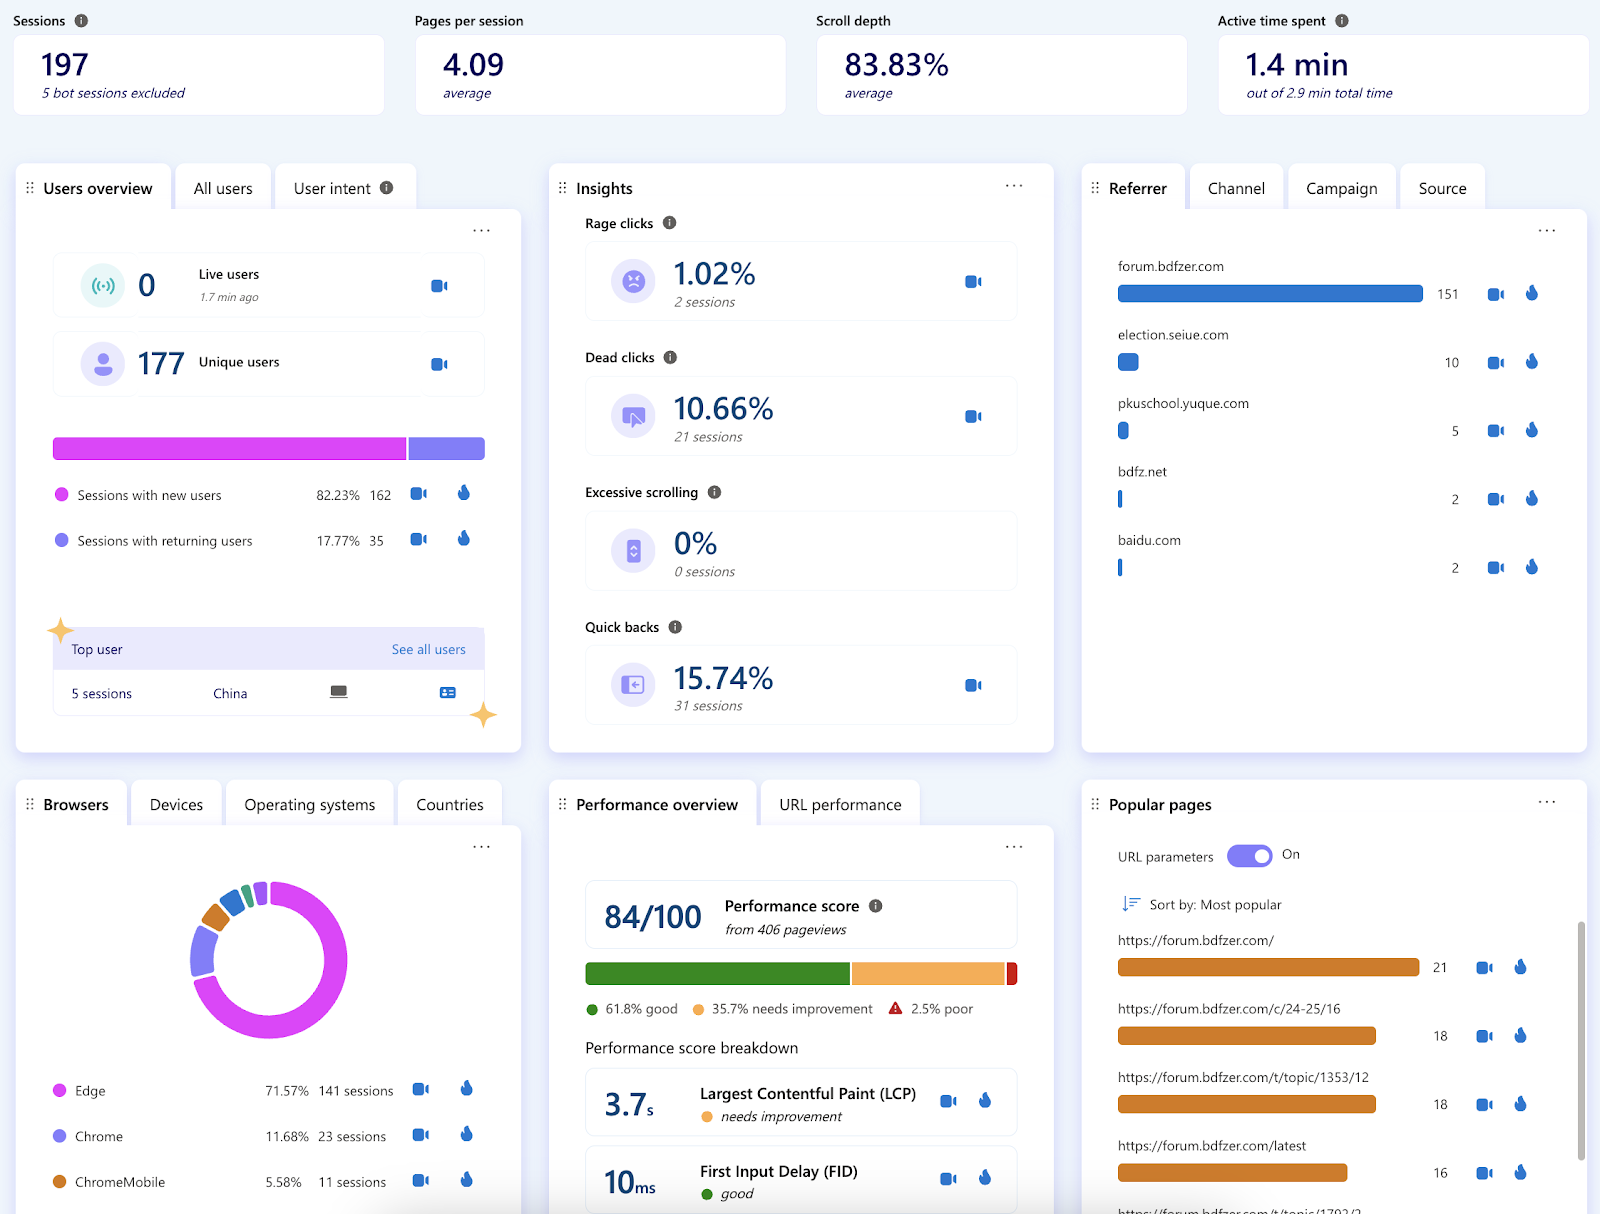Open recordings for Rage clicks sessions
The width and height of the screenshot is (1600, 1214).
[972, 282]
